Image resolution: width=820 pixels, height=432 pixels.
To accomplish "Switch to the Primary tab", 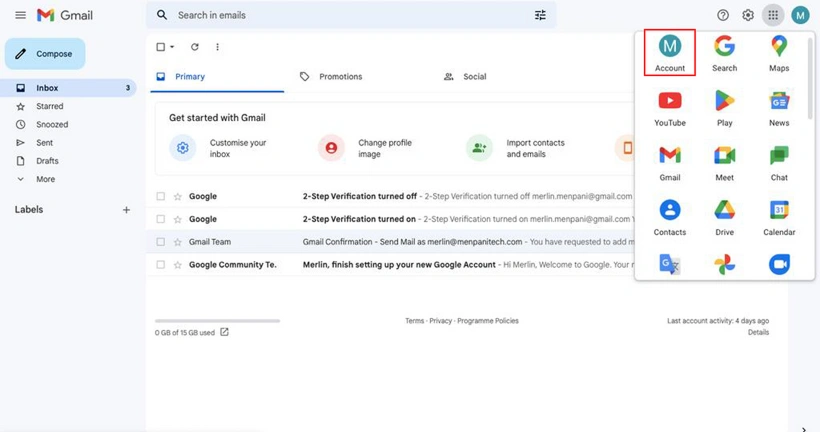I will 217,76.
